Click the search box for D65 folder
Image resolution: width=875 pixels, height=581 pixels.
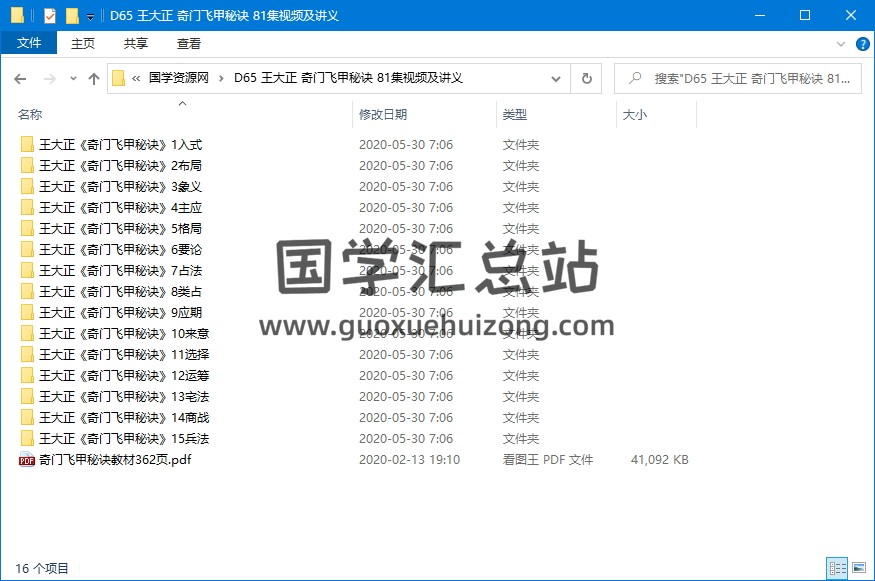click(738, 78)
